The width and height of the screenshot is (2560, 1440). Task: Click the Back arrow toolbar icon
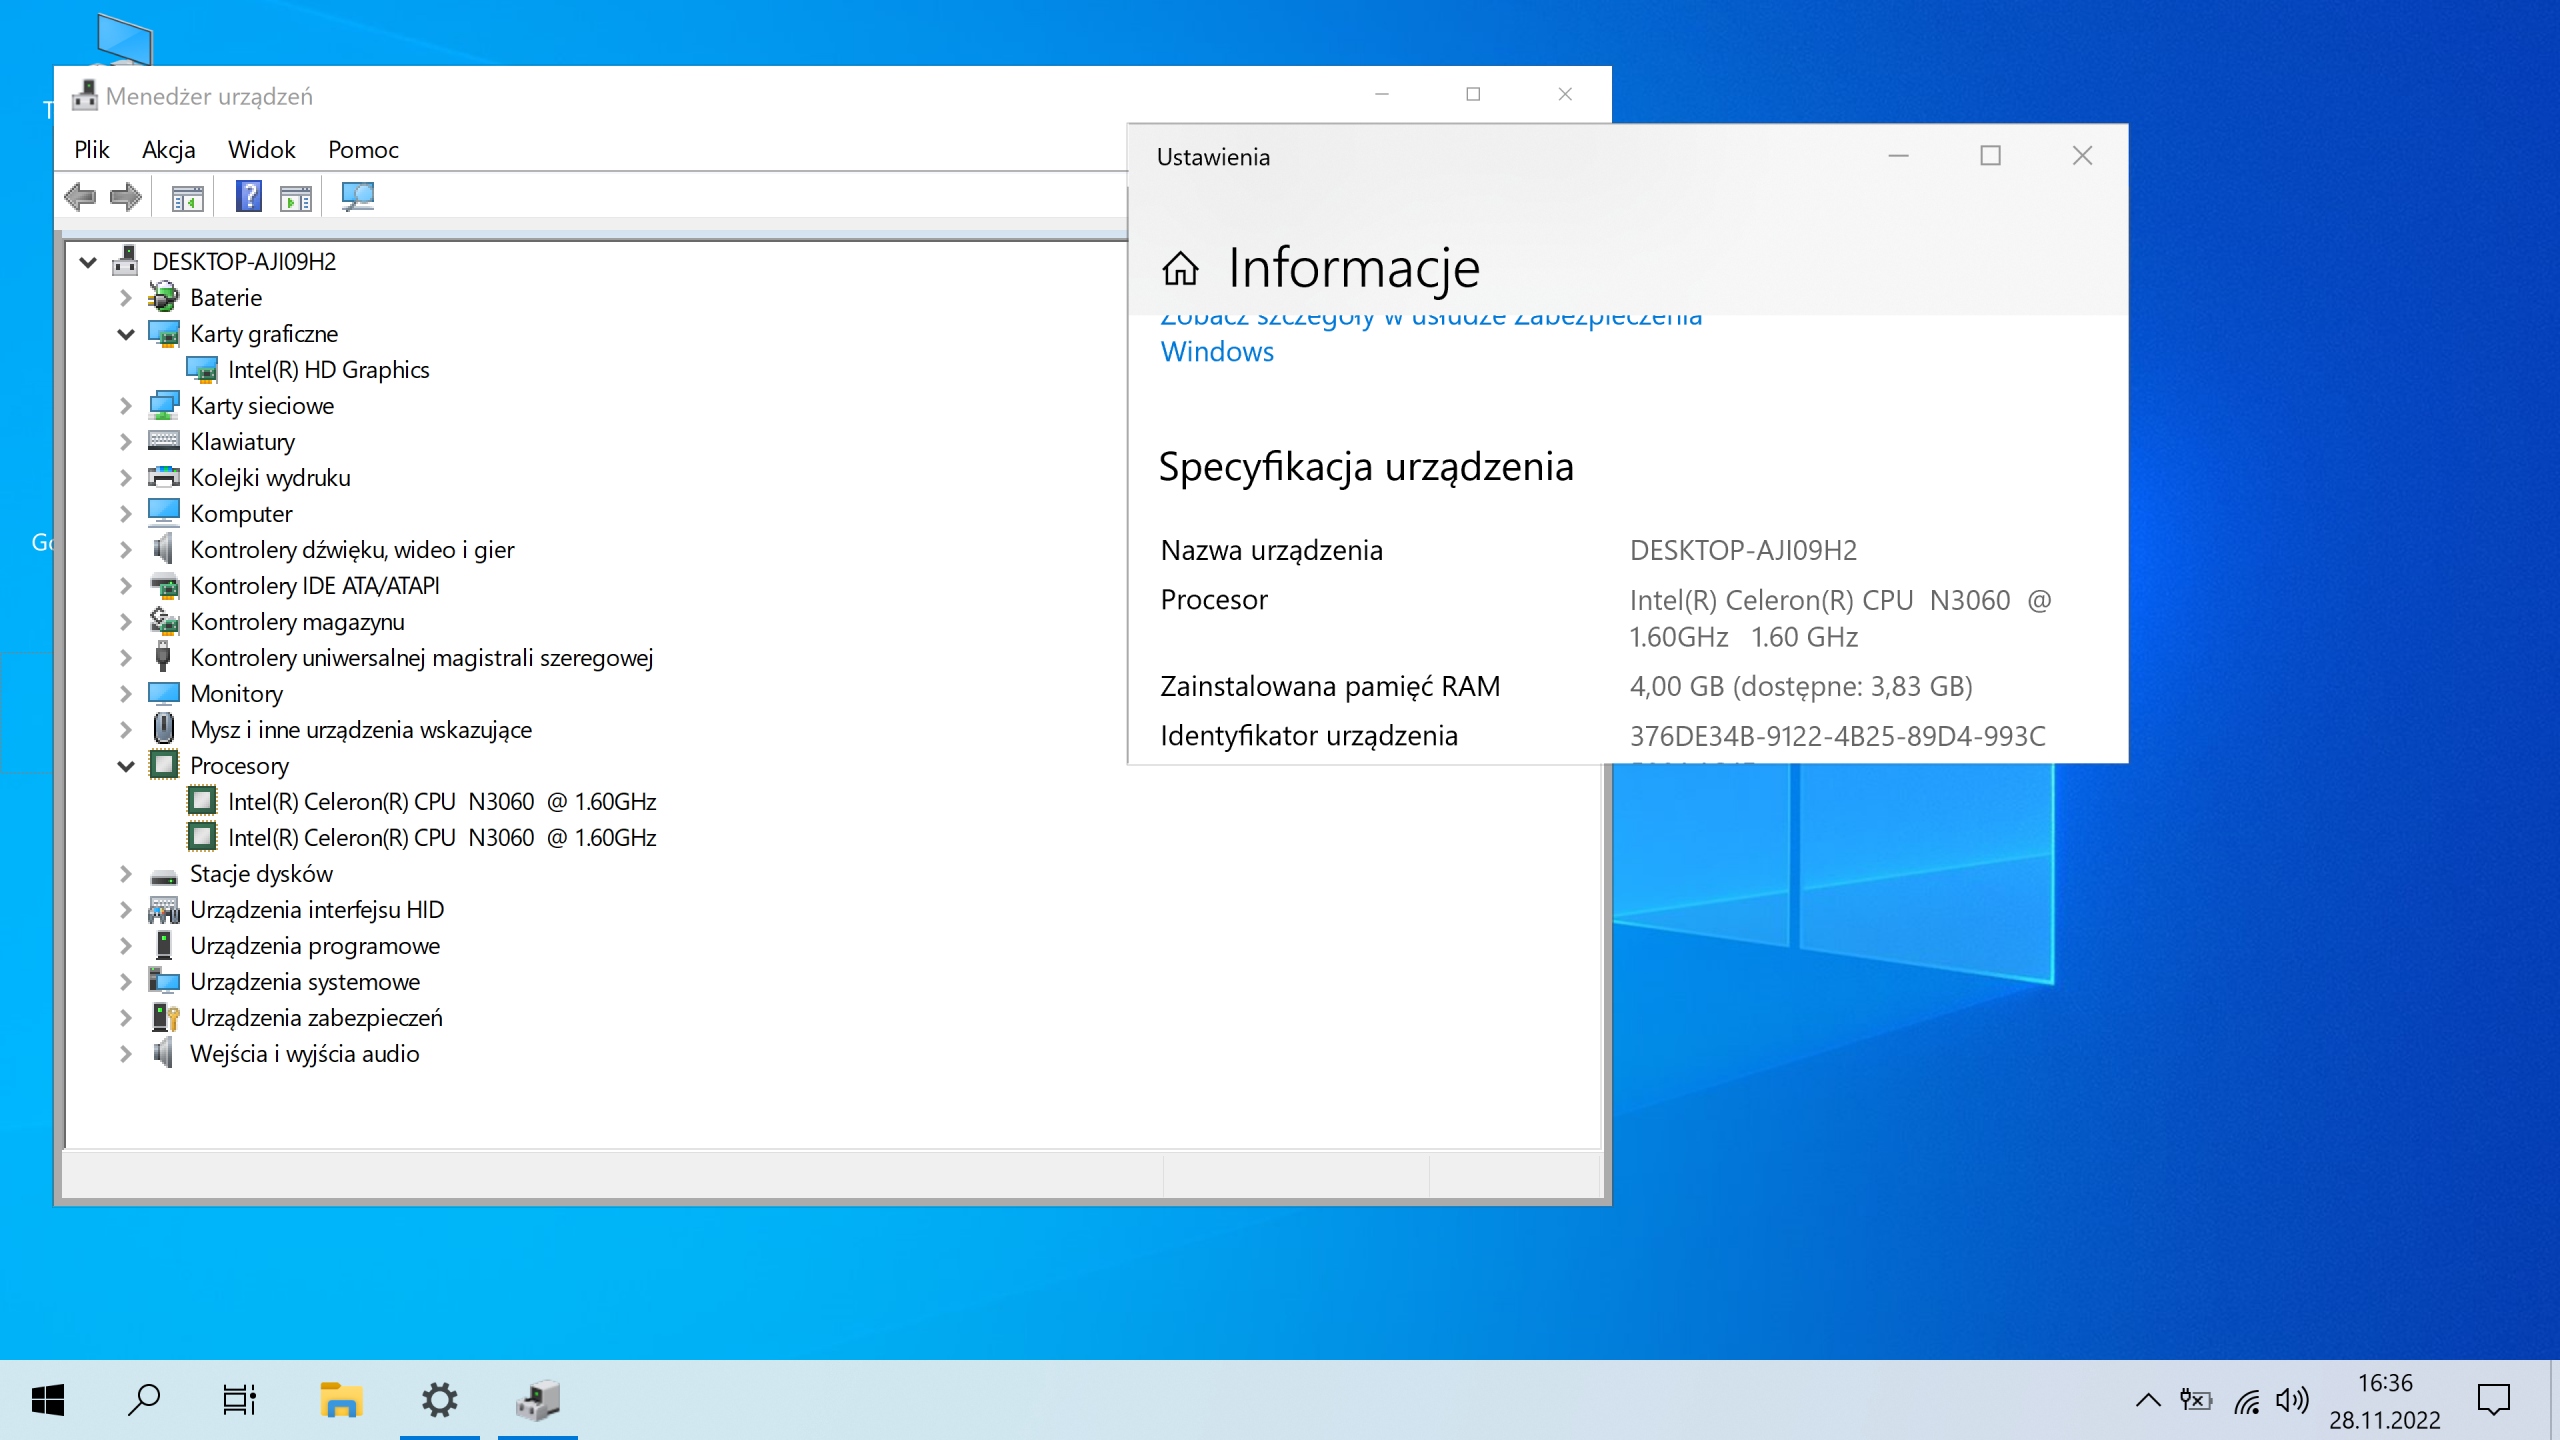coord(80,197)
